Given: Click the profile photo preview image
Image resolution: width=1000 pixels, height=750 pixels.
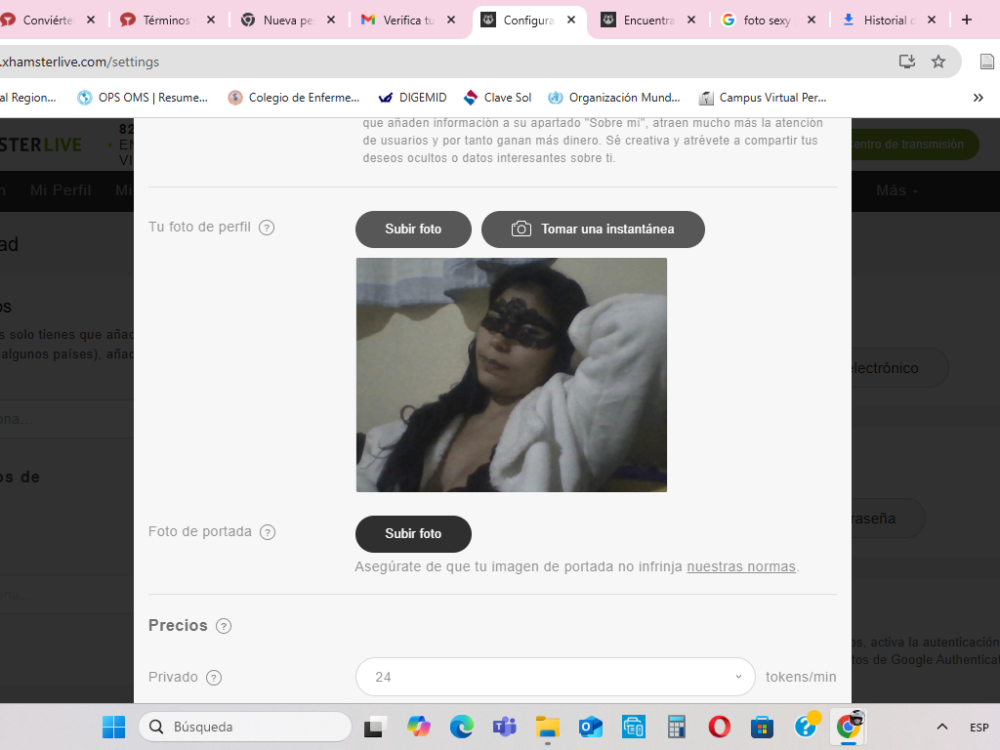Looking at the screenshot, I should (511, 375).
